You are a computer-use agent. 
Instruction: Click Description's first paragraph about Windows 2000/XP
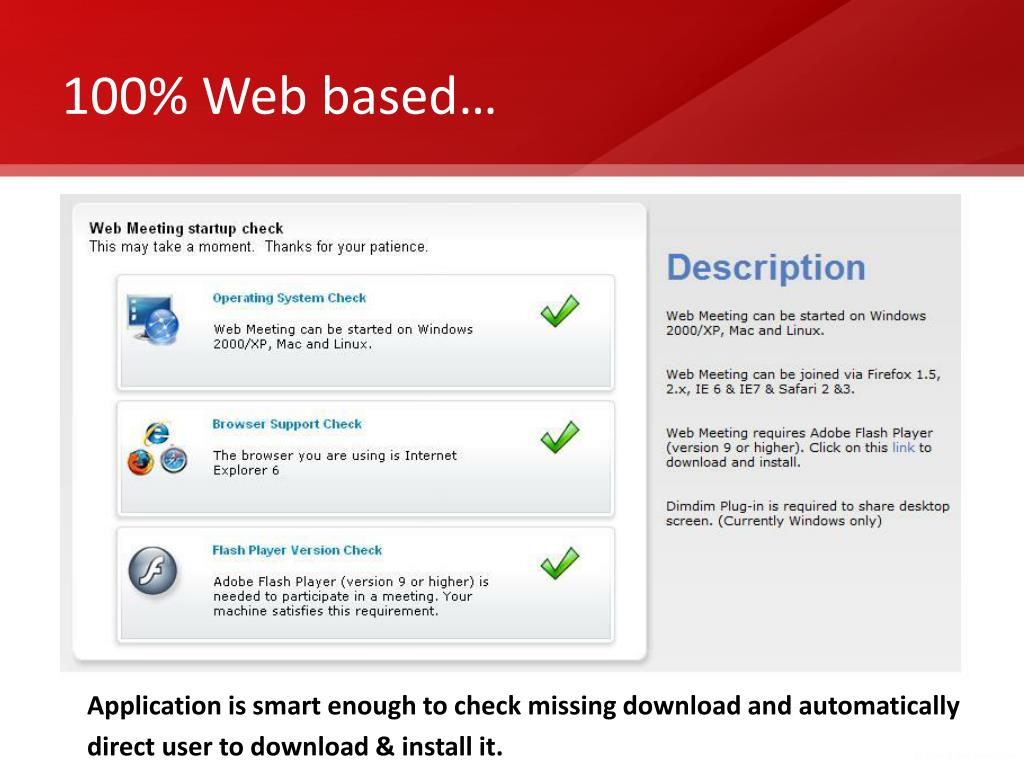click(796, 323)
